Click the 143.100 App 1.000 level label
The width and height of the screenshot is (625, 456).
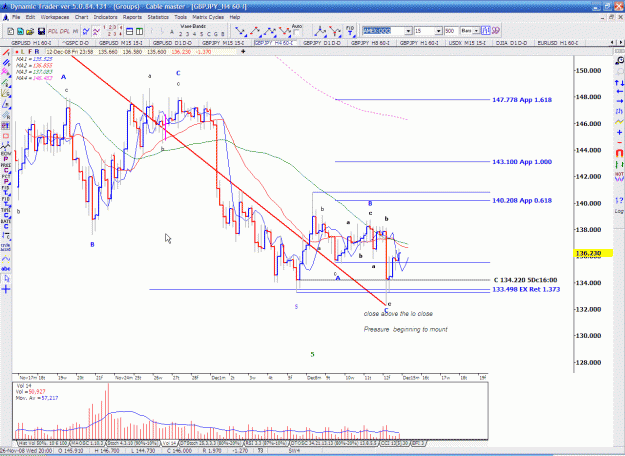(522, 161)
